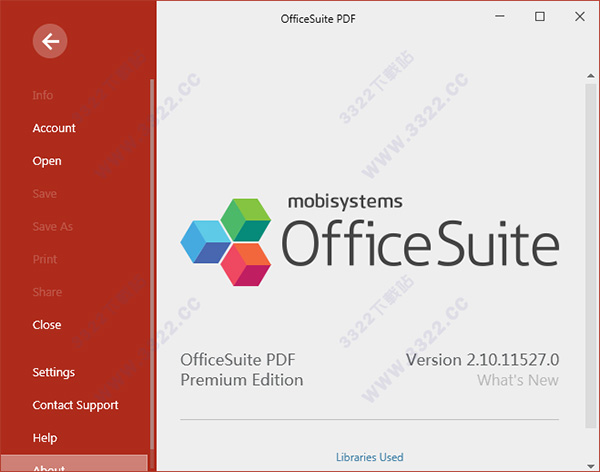Select the About item in the sidebar

[x=74, y=463]
